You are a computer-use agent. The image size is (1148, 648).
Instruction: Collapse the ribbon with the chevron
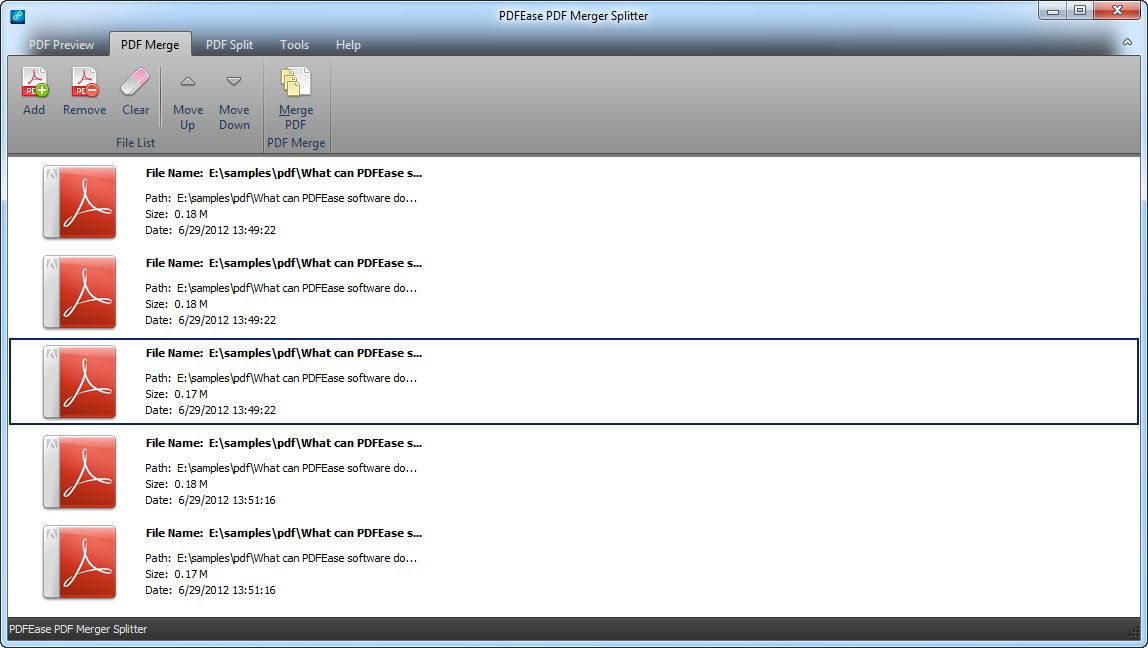tap(1128, 43)
